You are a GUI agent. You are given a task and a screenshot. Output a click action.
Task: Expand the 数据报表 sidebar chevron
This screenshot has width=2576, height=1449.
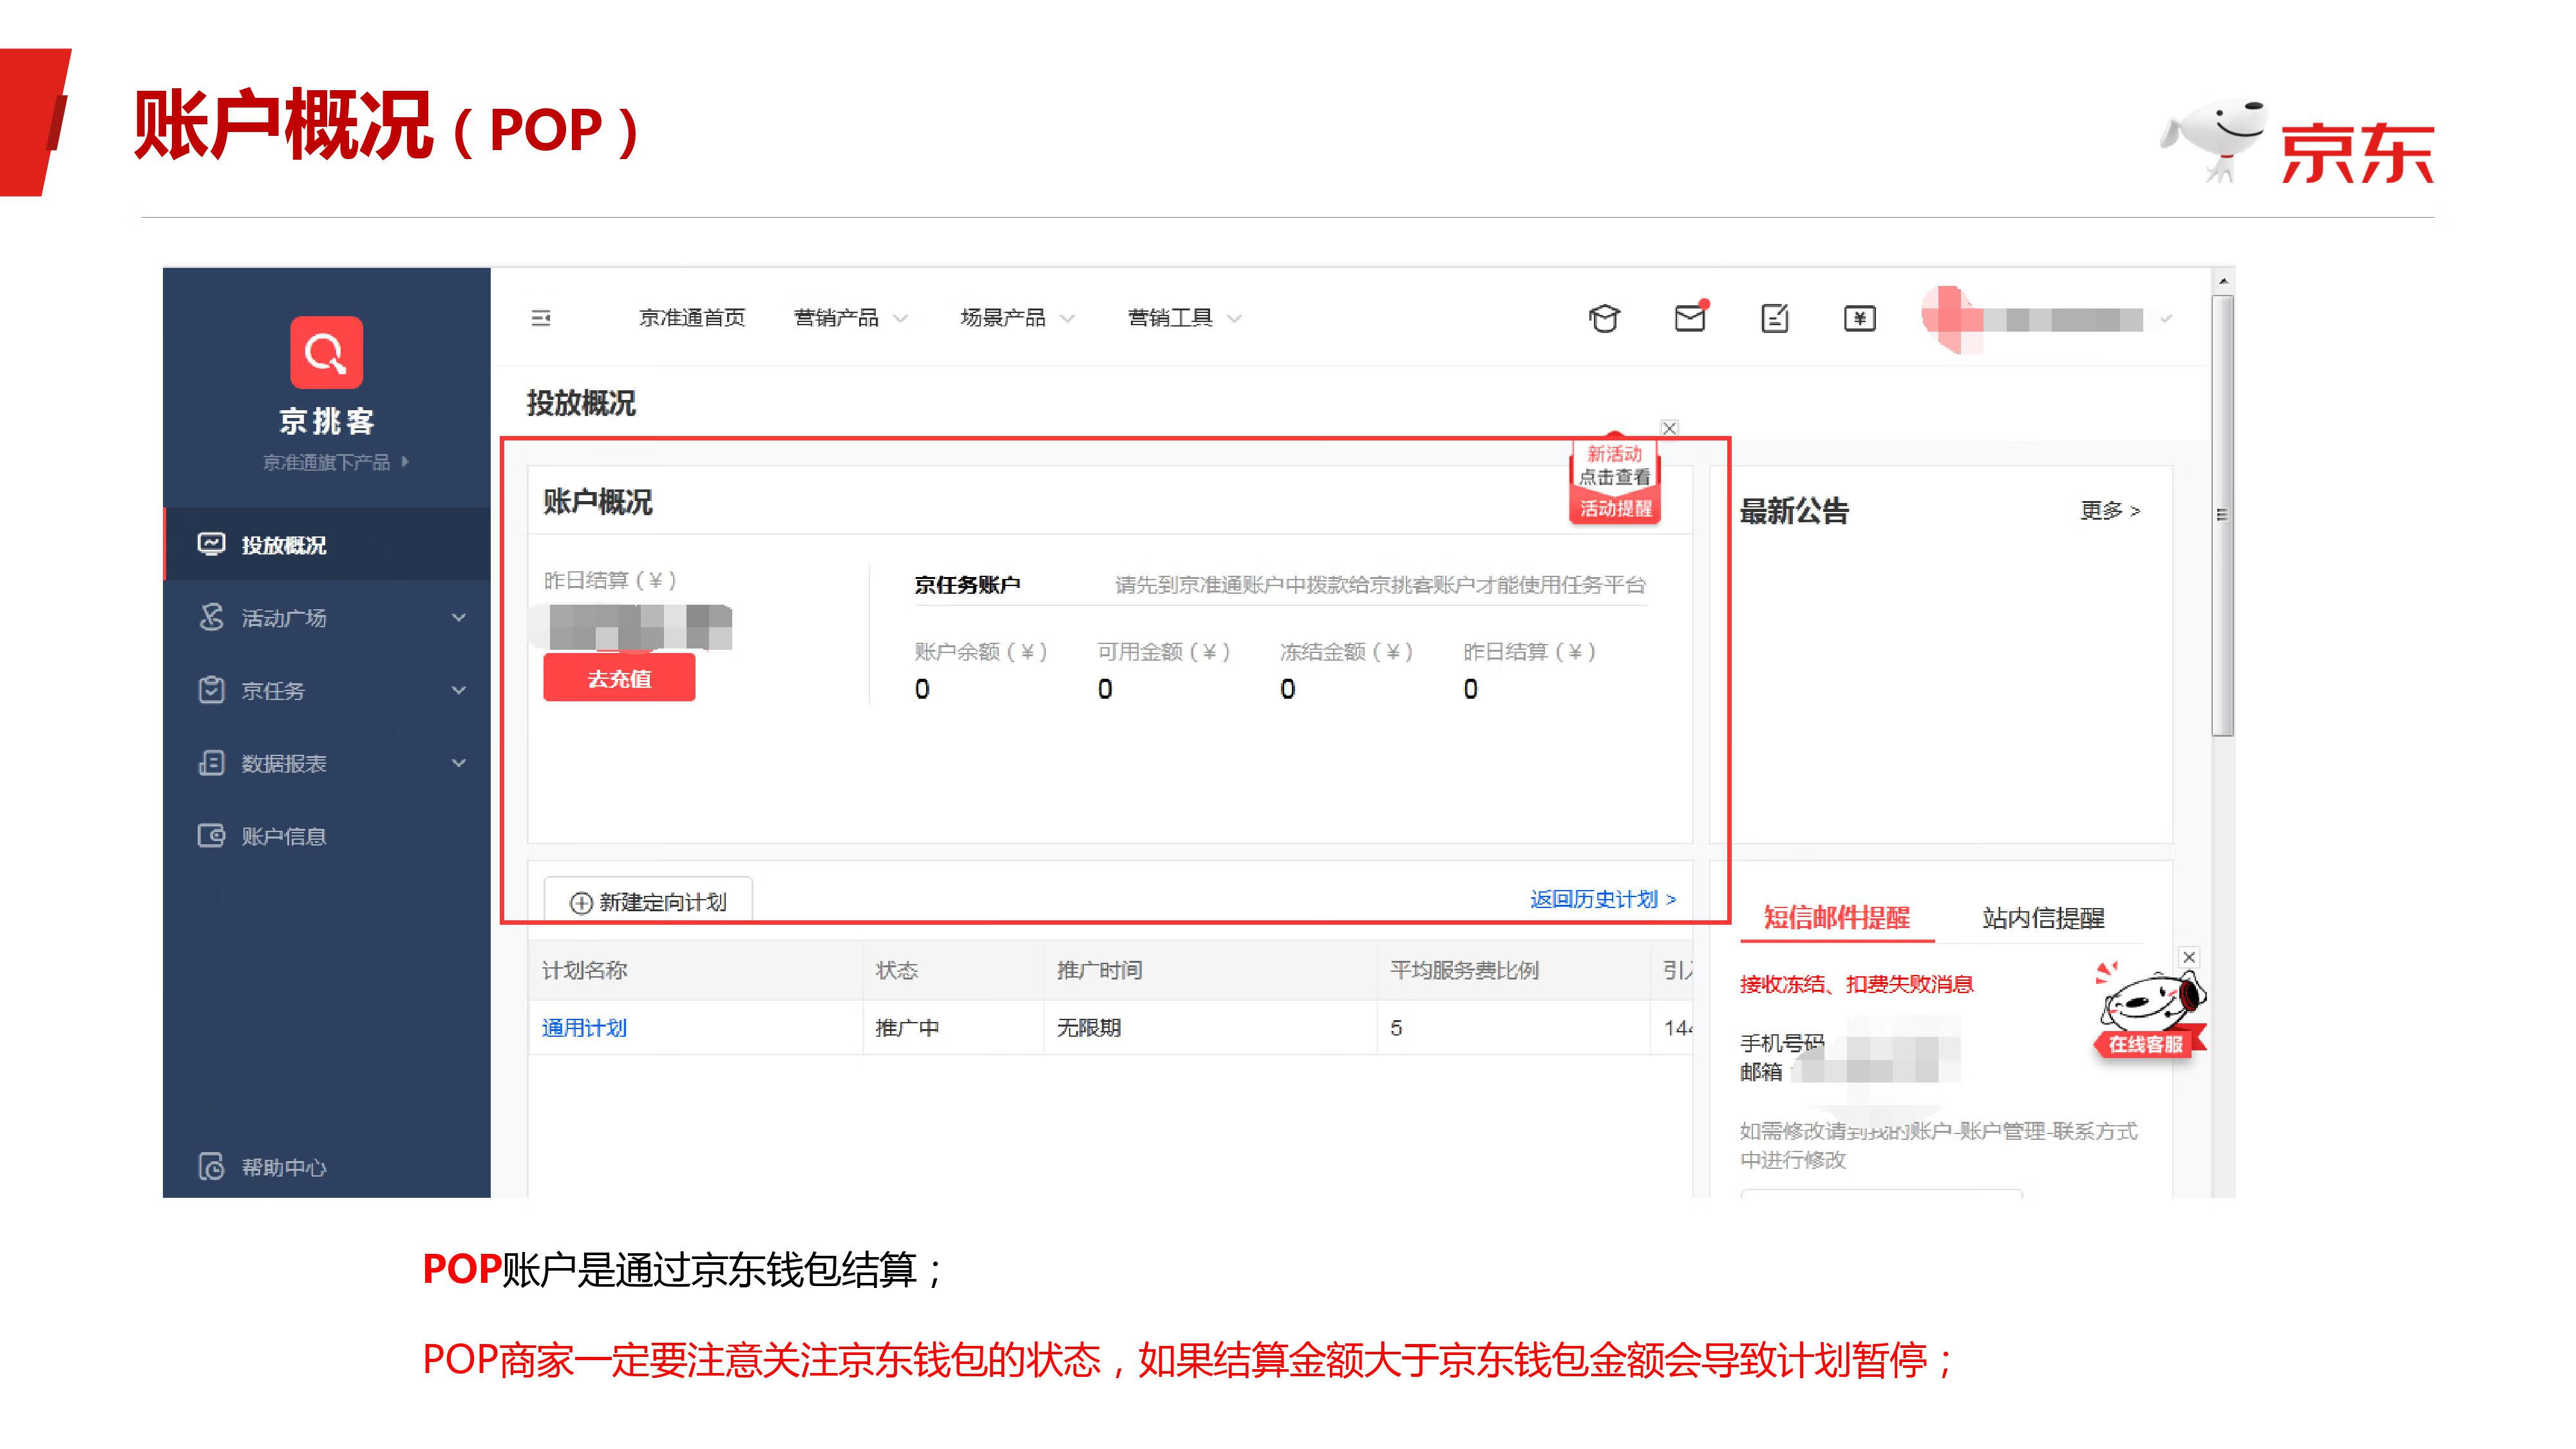click(459, 763)
